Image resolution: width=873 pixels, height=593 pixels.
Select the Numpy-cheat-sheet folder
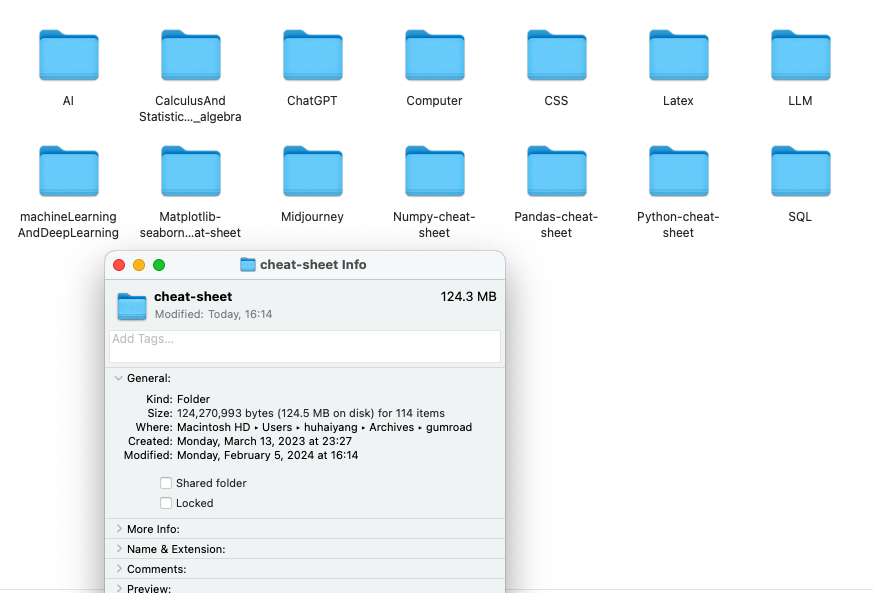click(434, 171)
